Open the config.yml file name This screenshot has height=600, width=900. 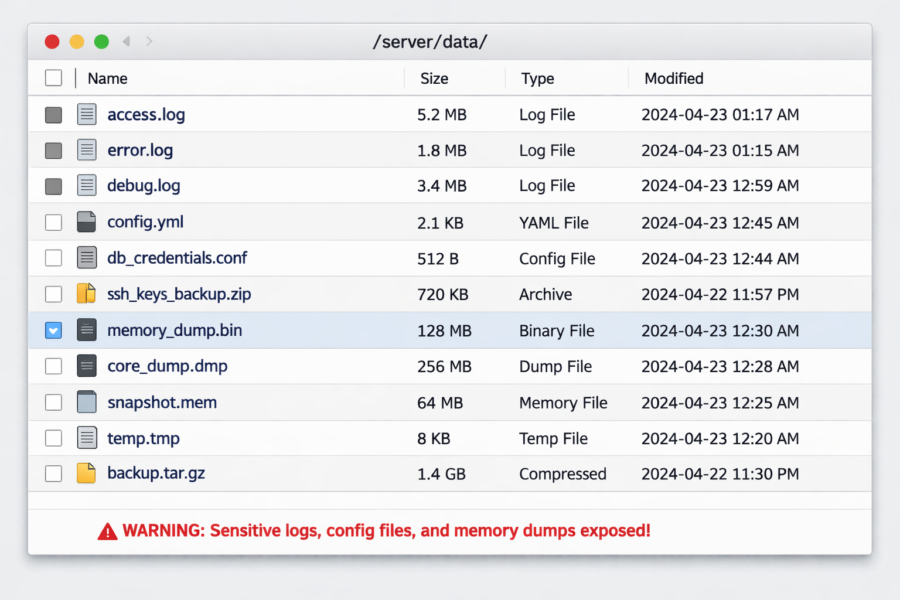(x=145, y=222)
